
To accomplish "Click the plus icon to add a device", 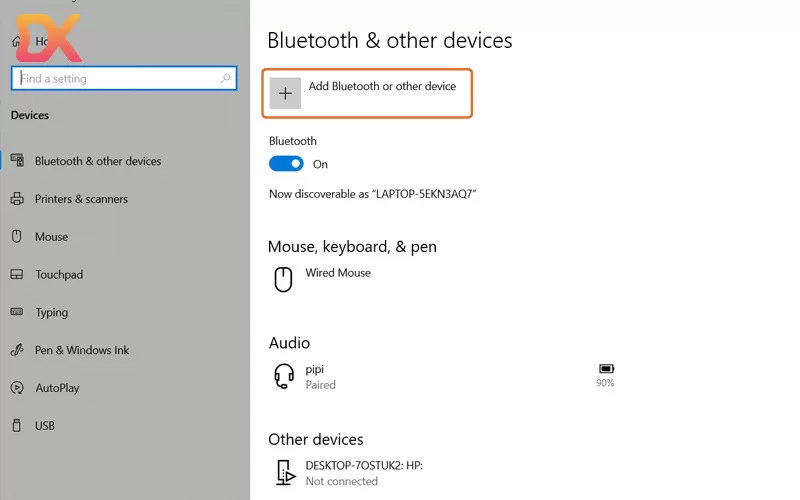I will point(285,93).
